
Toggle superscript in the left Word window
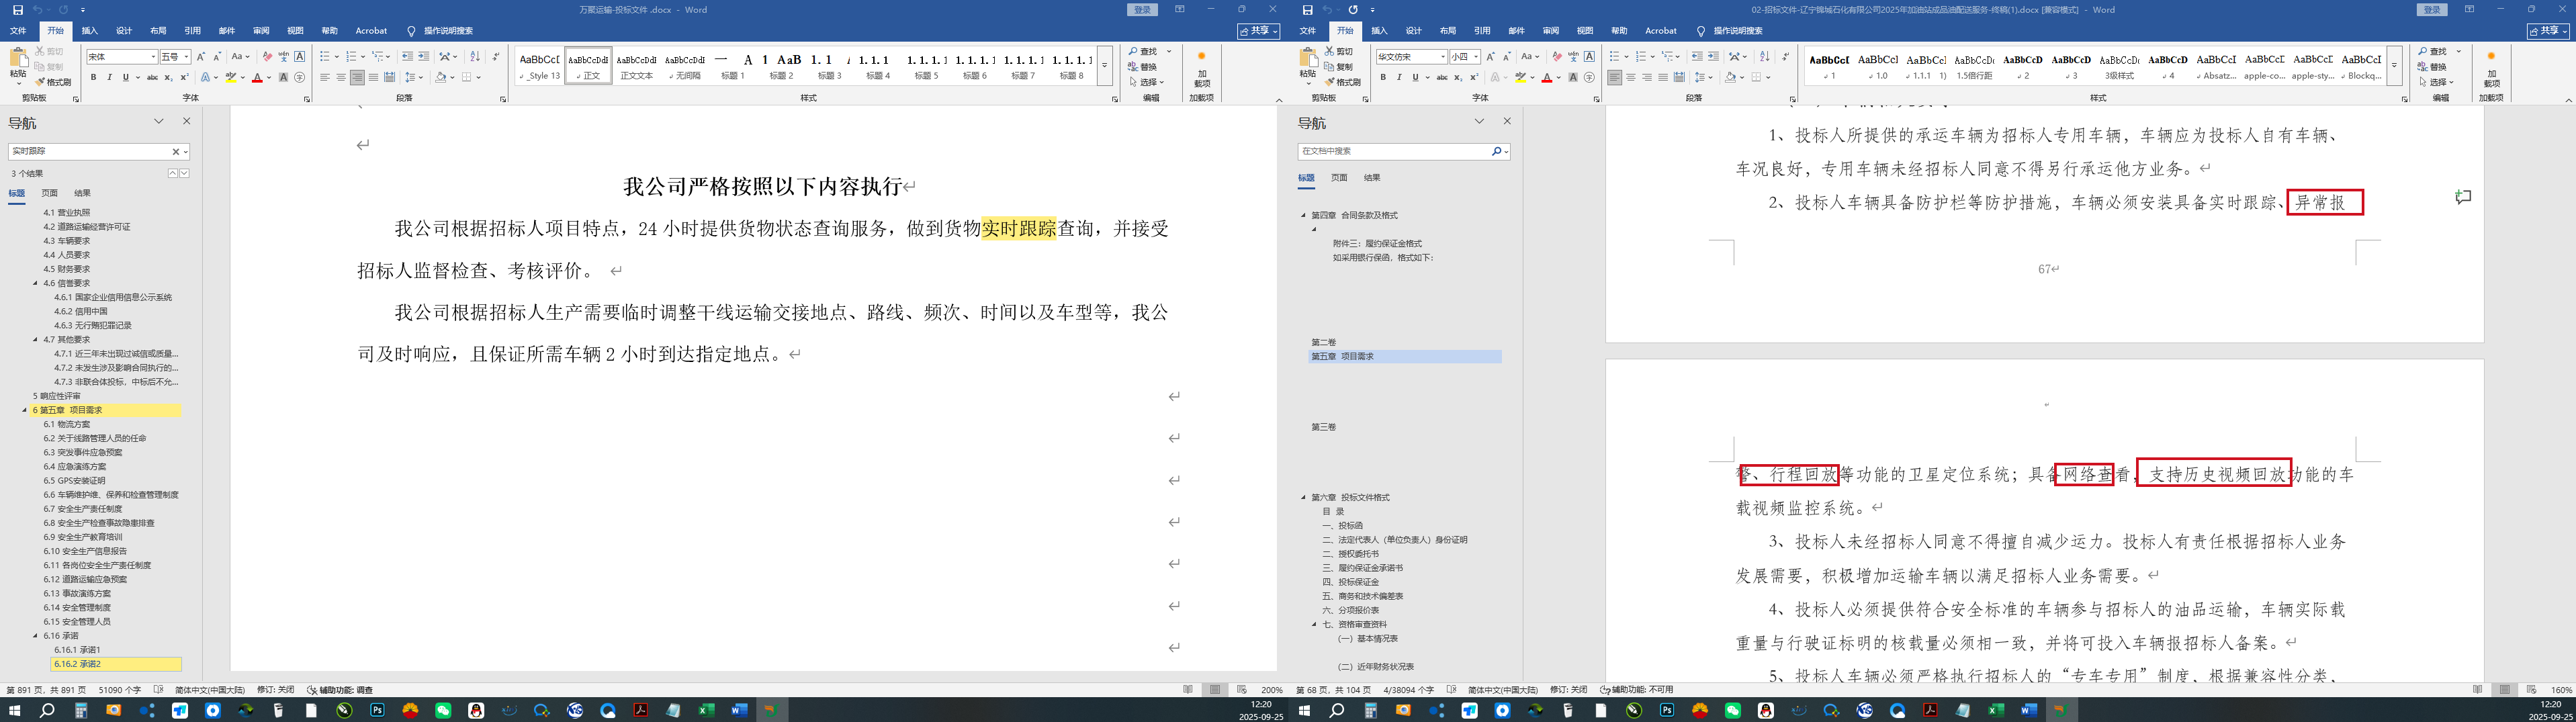[184, 77]
